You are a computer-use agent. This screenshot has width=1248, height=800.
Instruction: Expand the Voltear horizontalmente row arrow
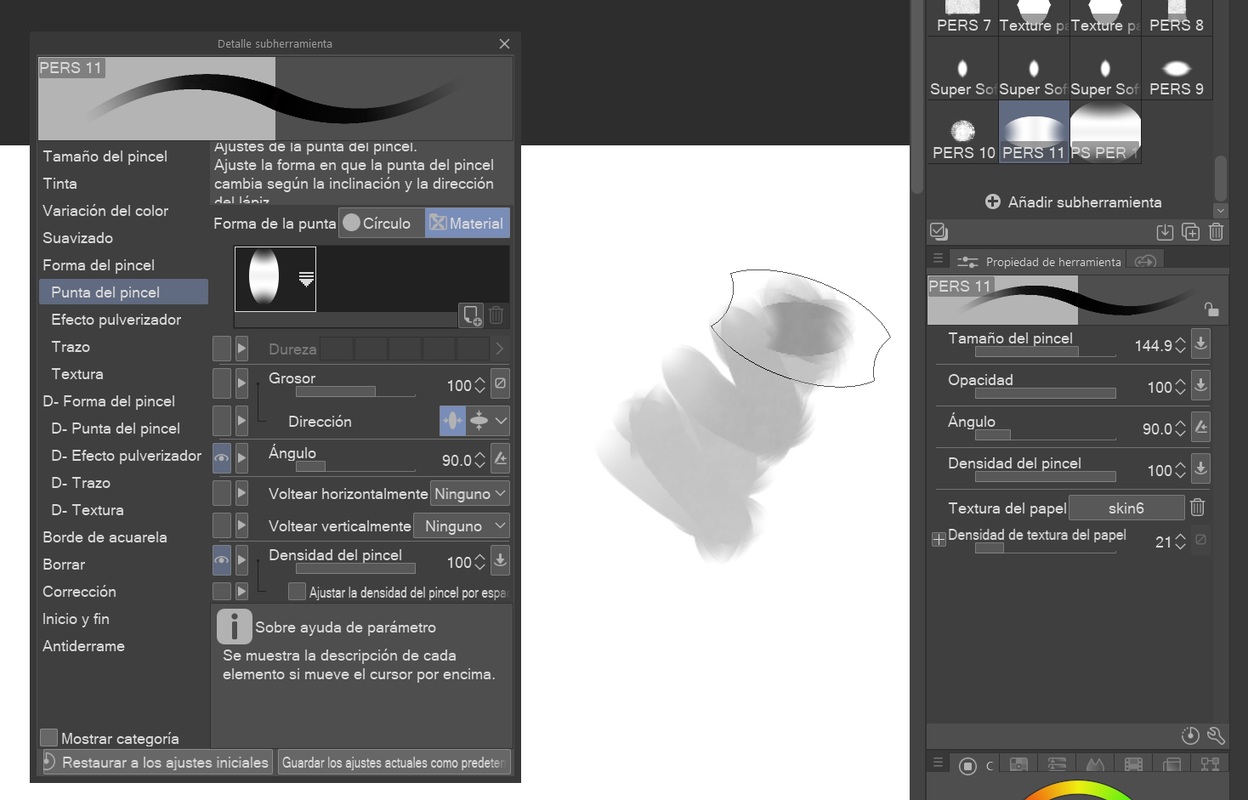pyautogui.click(x=242, y=493)
